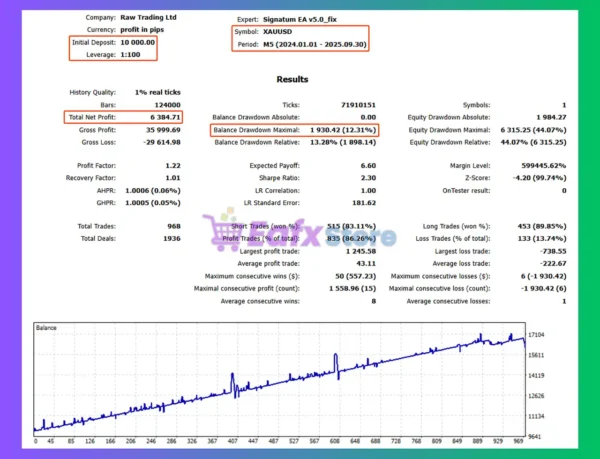The image size is (600, 459).
Task: Select Largest loss trade value -738.55
Action: (553, 251)
